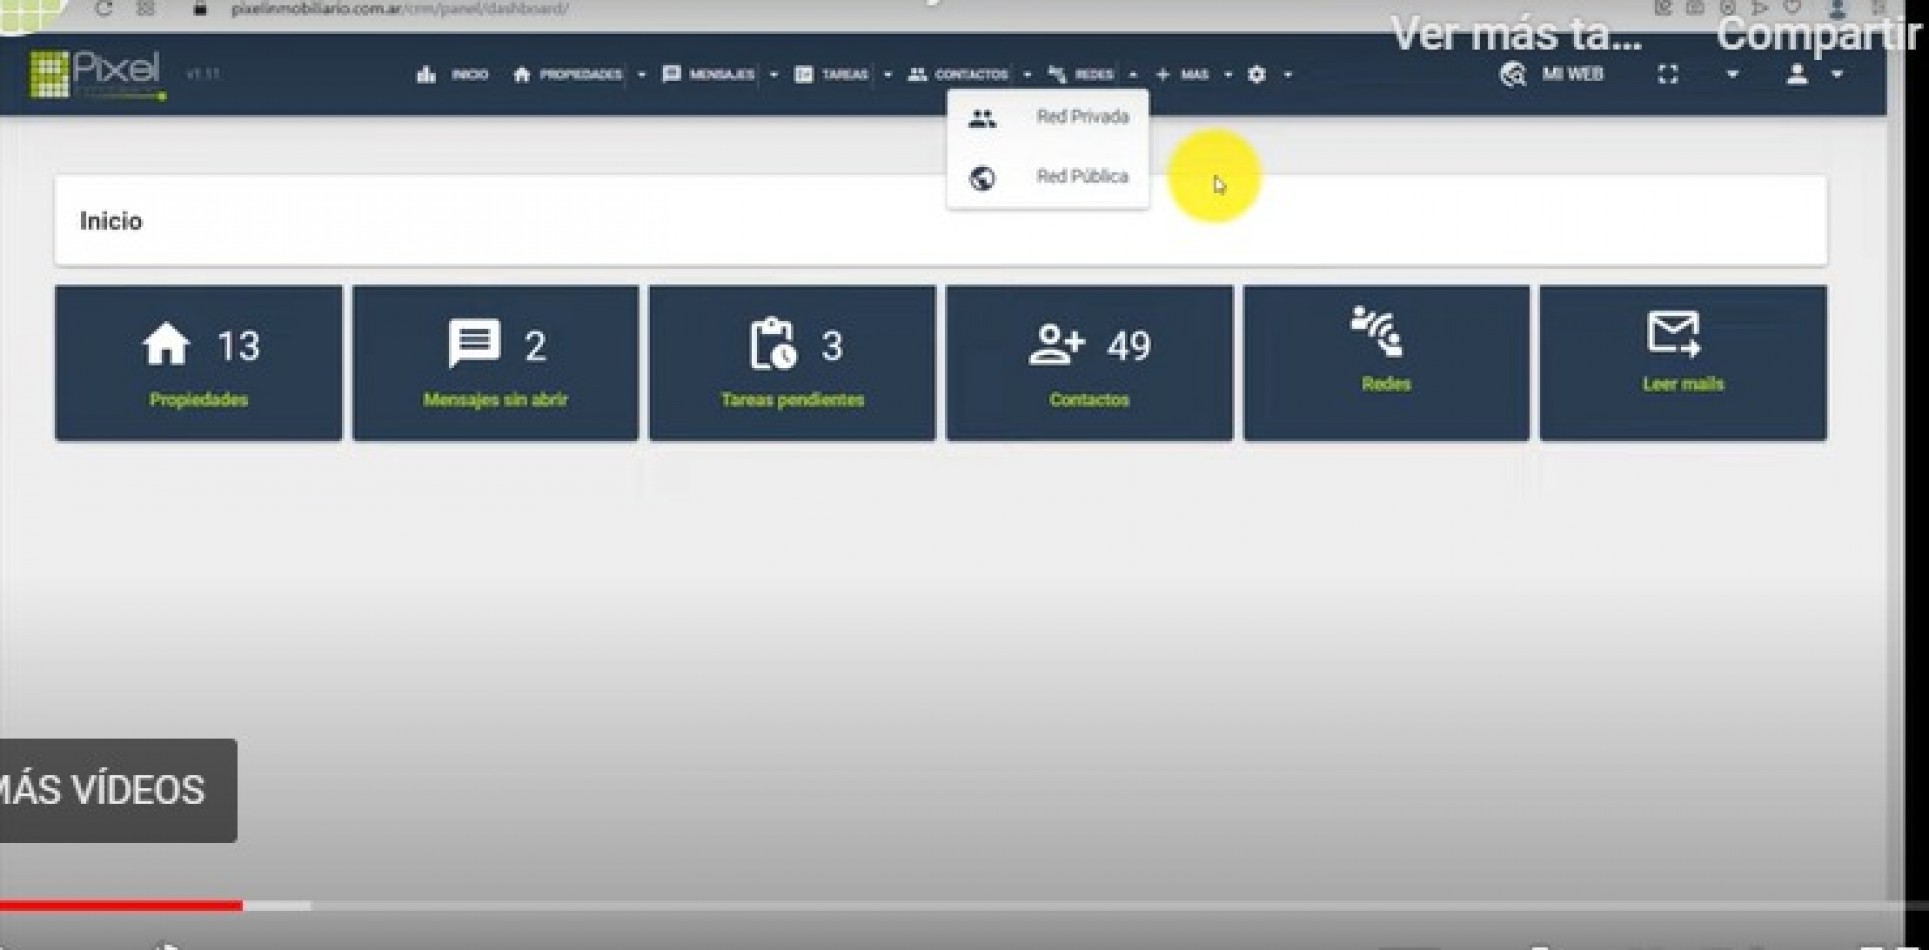This screenshot has width=1929, height=950.
Task: Open the settings gear icon in the navbar
Action: tap(1257, 74)
